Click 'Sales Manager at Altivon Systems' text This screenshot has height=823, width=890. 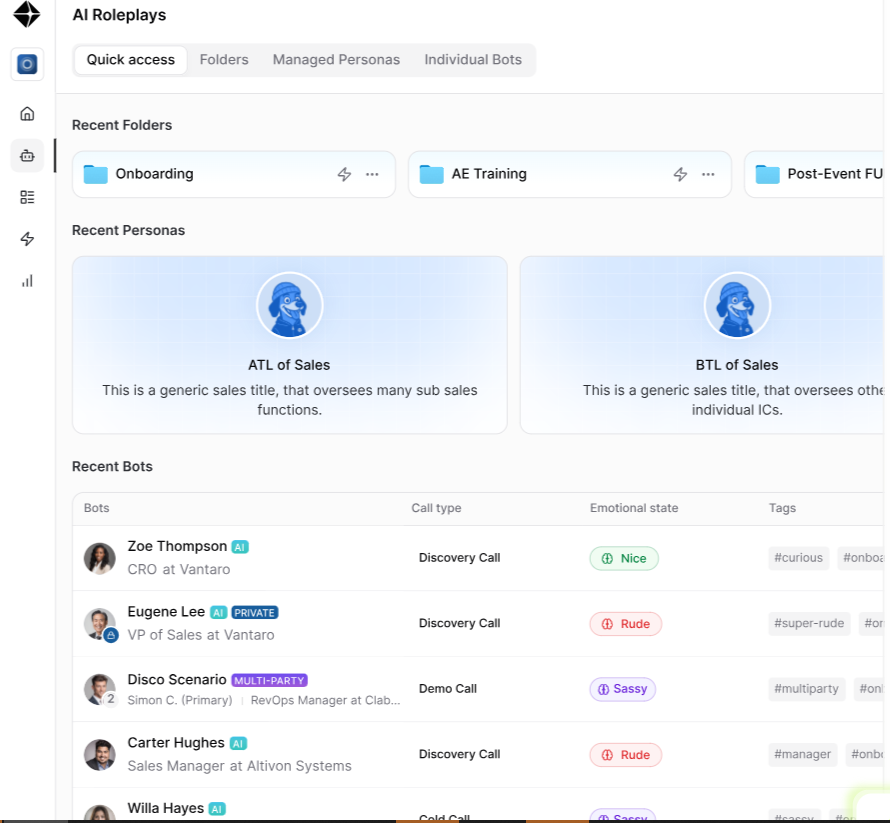click(240, 766)
